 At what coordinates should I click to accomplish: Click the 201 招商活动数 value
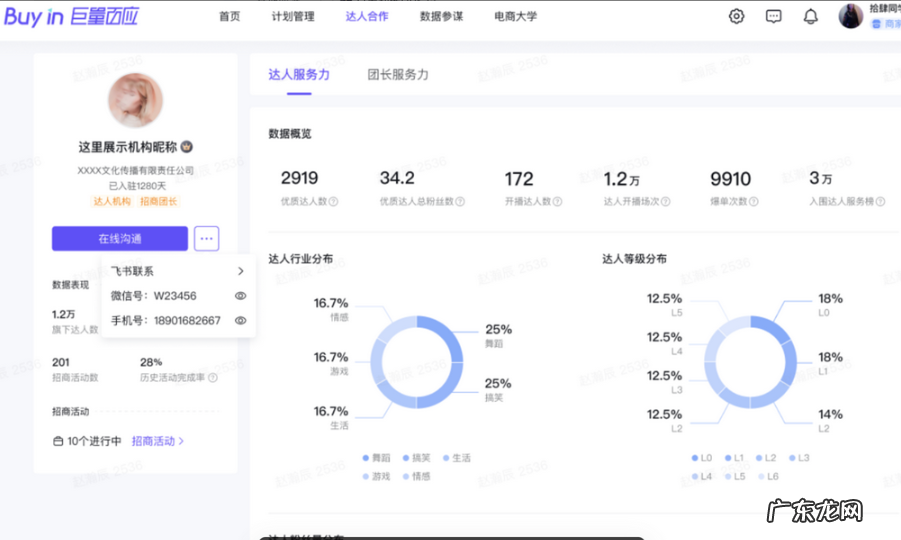click(60, 362)
